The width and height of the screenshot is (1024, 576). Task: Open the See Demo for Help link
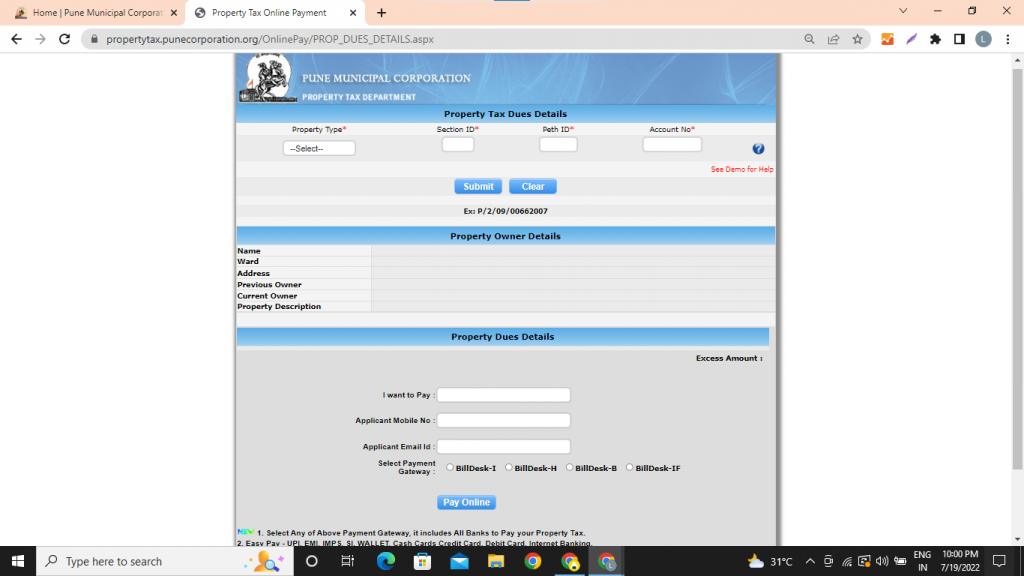[x=742, y=169]
